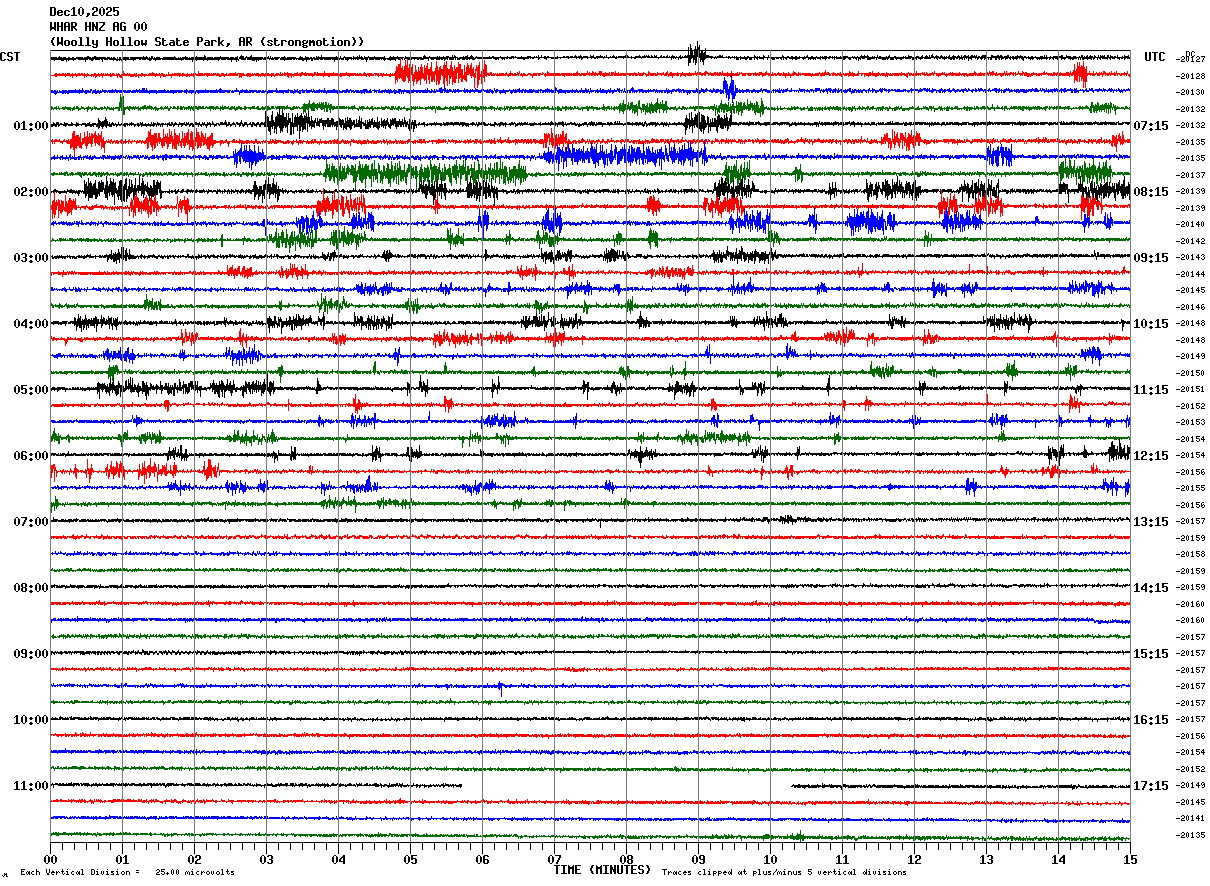Viewport: 1210px width, 886px height.
Task: Select the DC offset value -20130
Action: pos(1191,93)
